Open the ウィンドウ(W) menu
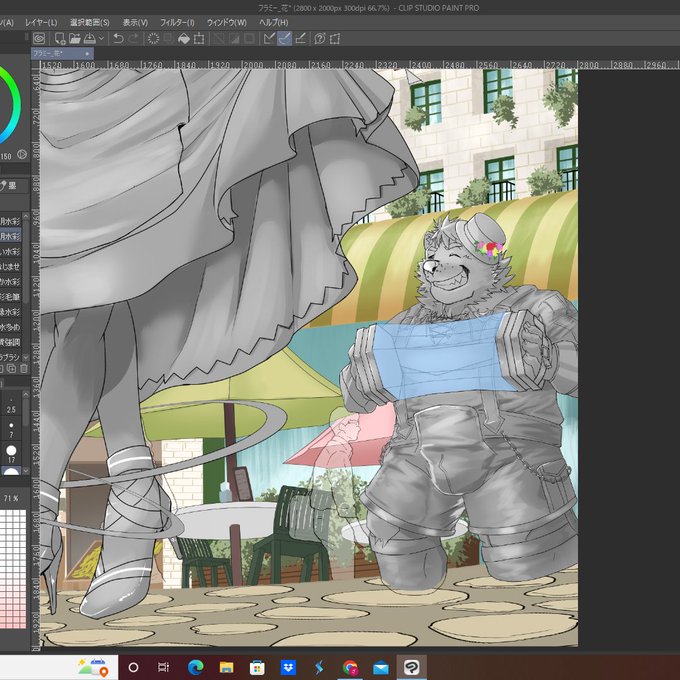Viewport: 680px width, 680px height. (227, 23)
